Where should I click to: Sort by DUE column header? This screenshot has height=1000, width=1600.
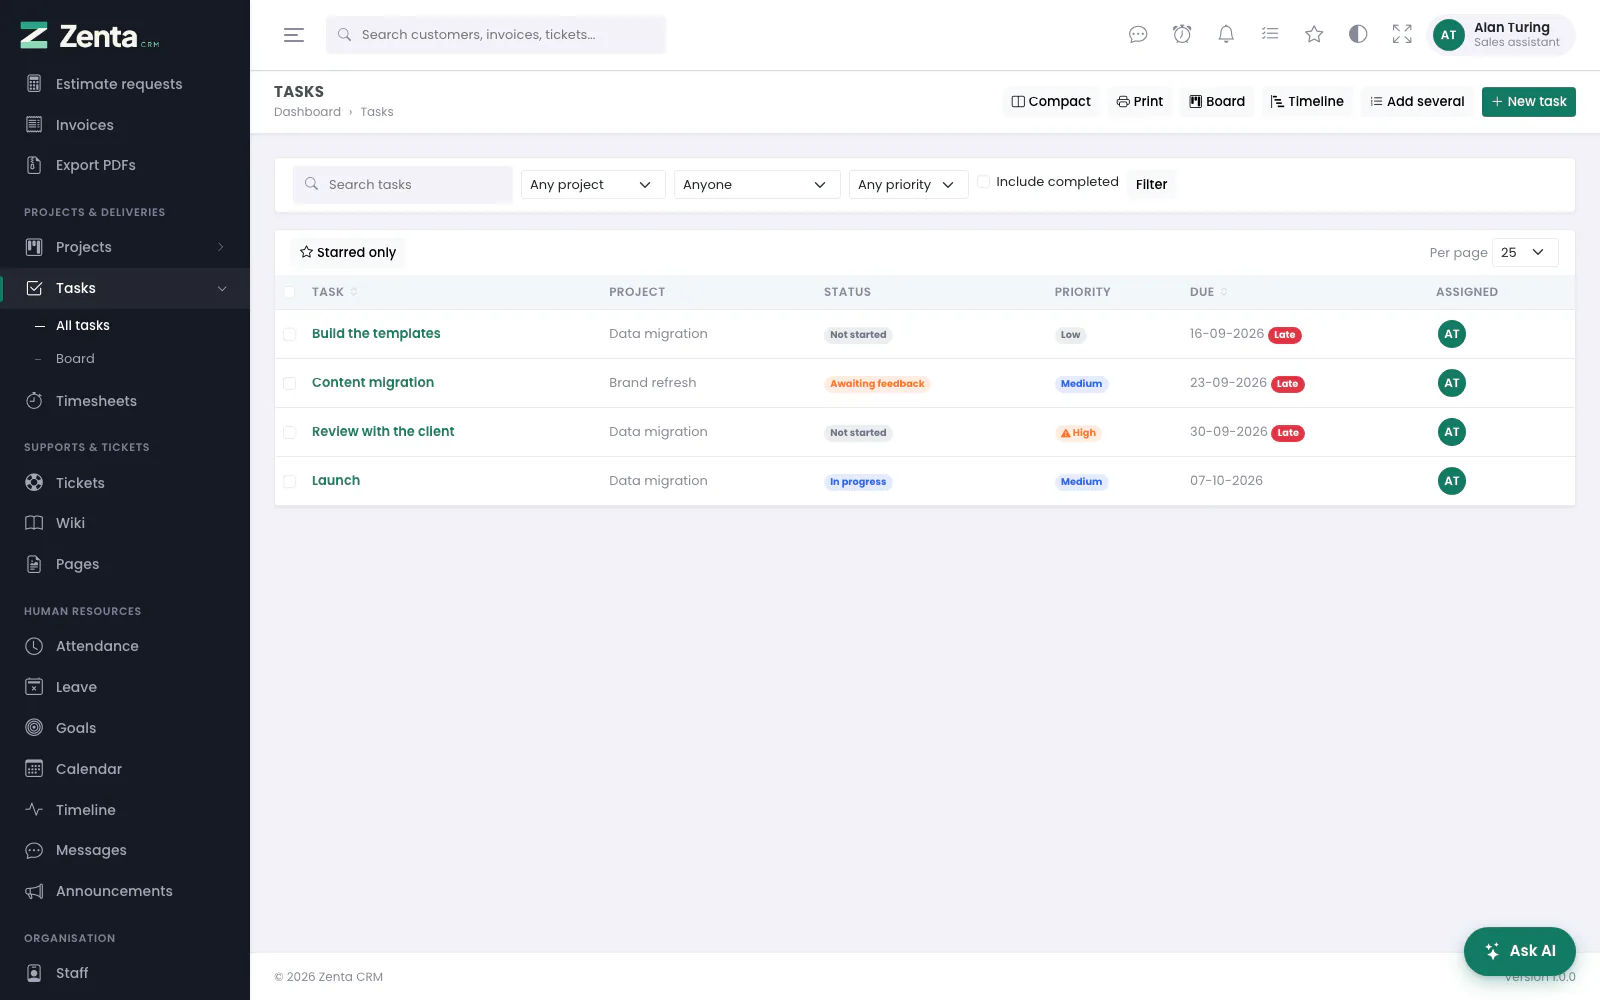click(x=1208, y=292)
